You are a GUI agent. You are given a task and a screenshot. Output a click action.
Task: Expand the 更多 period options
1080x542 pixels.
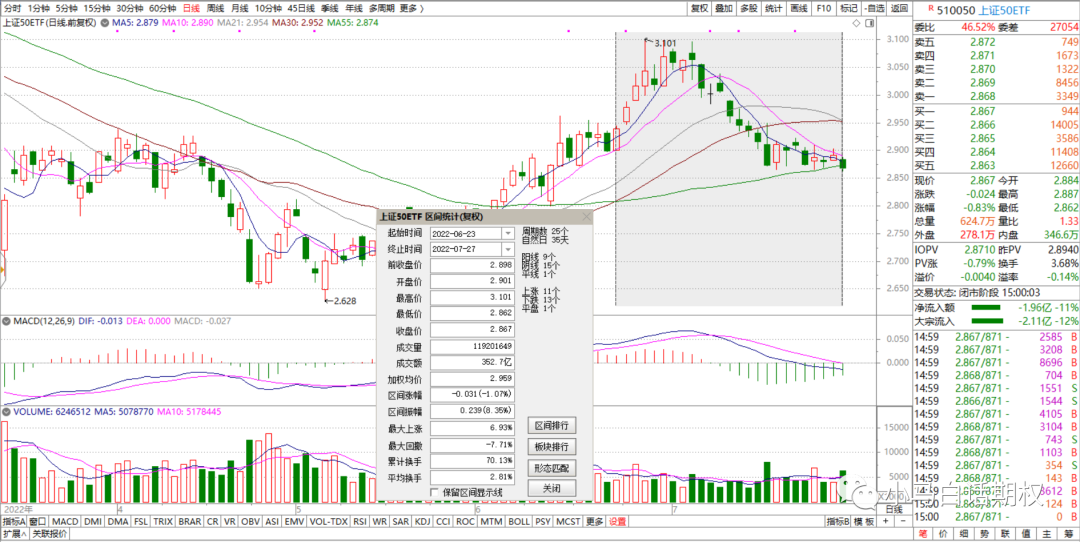pos(408,8)
